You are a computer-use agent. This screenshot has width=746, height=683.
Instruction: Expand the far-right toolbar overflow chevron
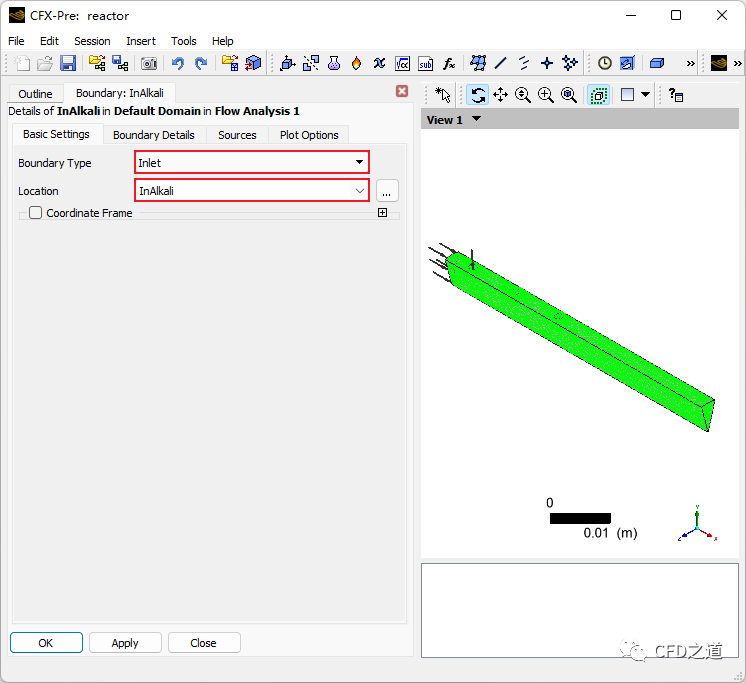tap(737, 63)
